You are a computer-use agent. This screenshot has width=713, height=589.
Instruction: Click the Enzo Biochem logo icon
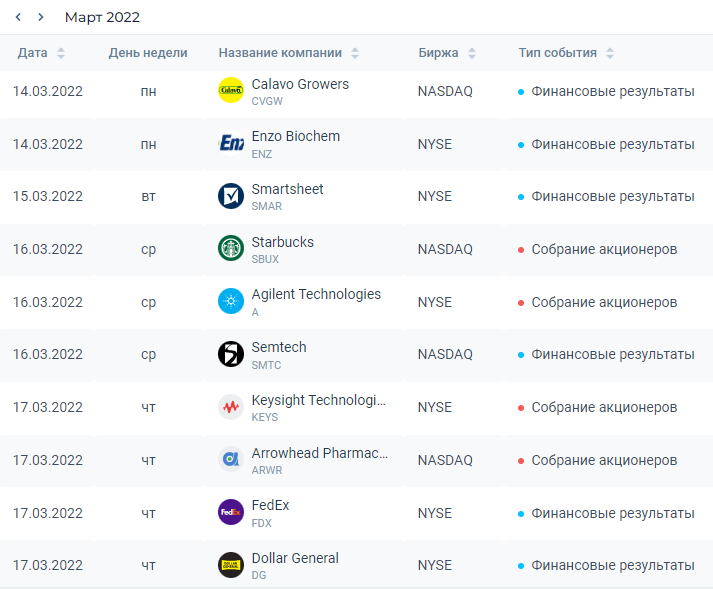point(231,144)
